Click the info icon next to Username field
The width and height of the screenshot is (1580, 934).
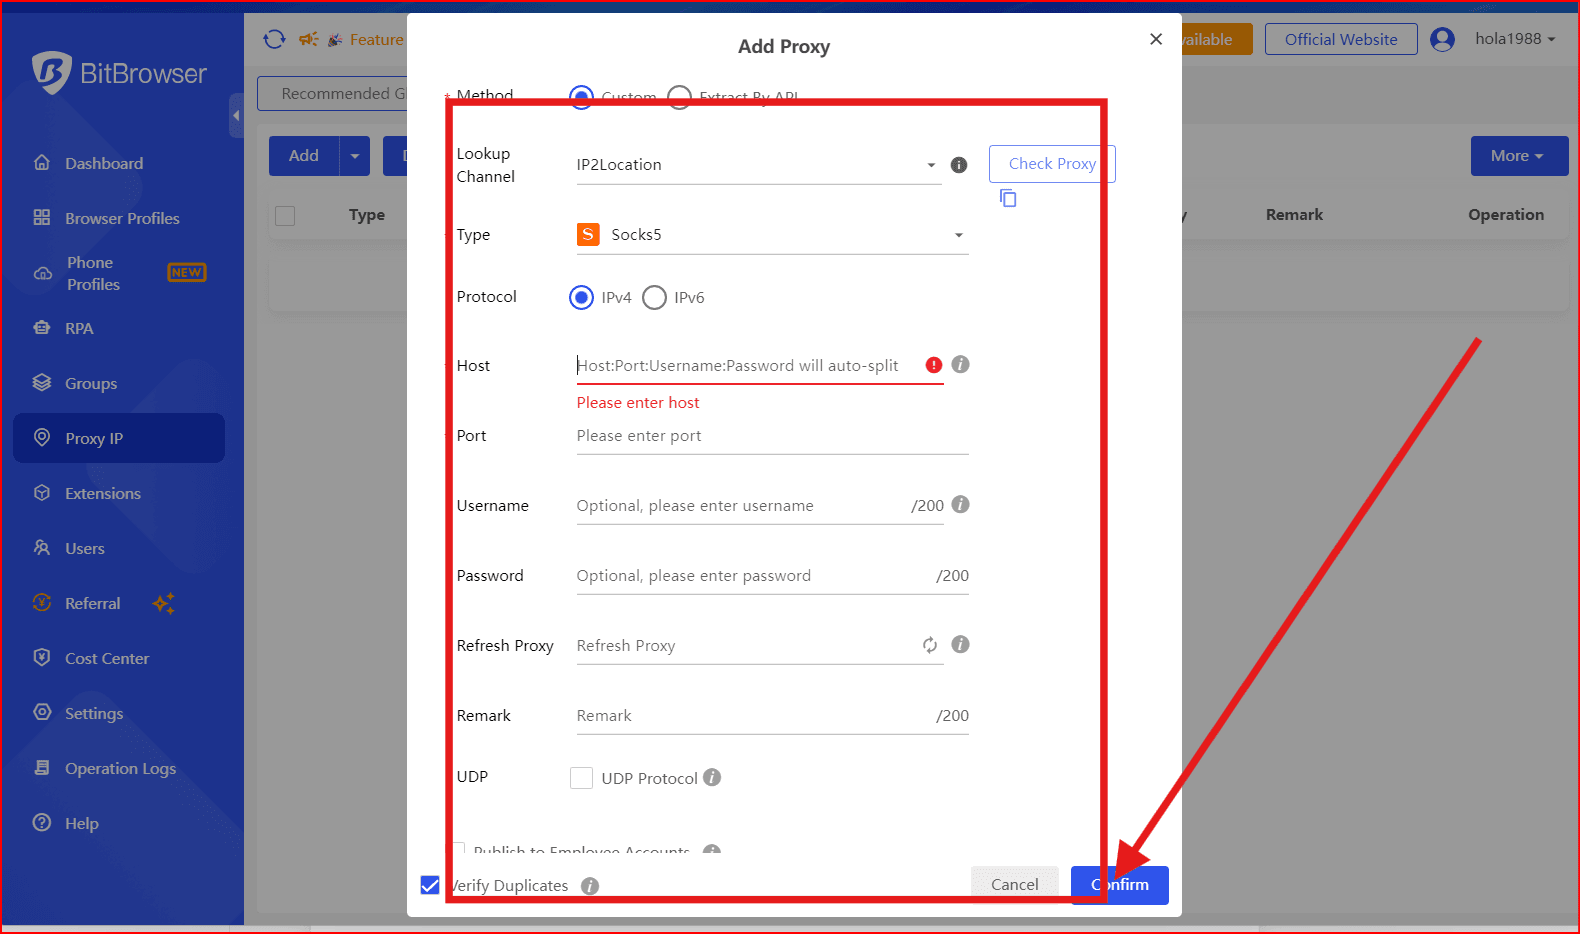coord(960,505)
